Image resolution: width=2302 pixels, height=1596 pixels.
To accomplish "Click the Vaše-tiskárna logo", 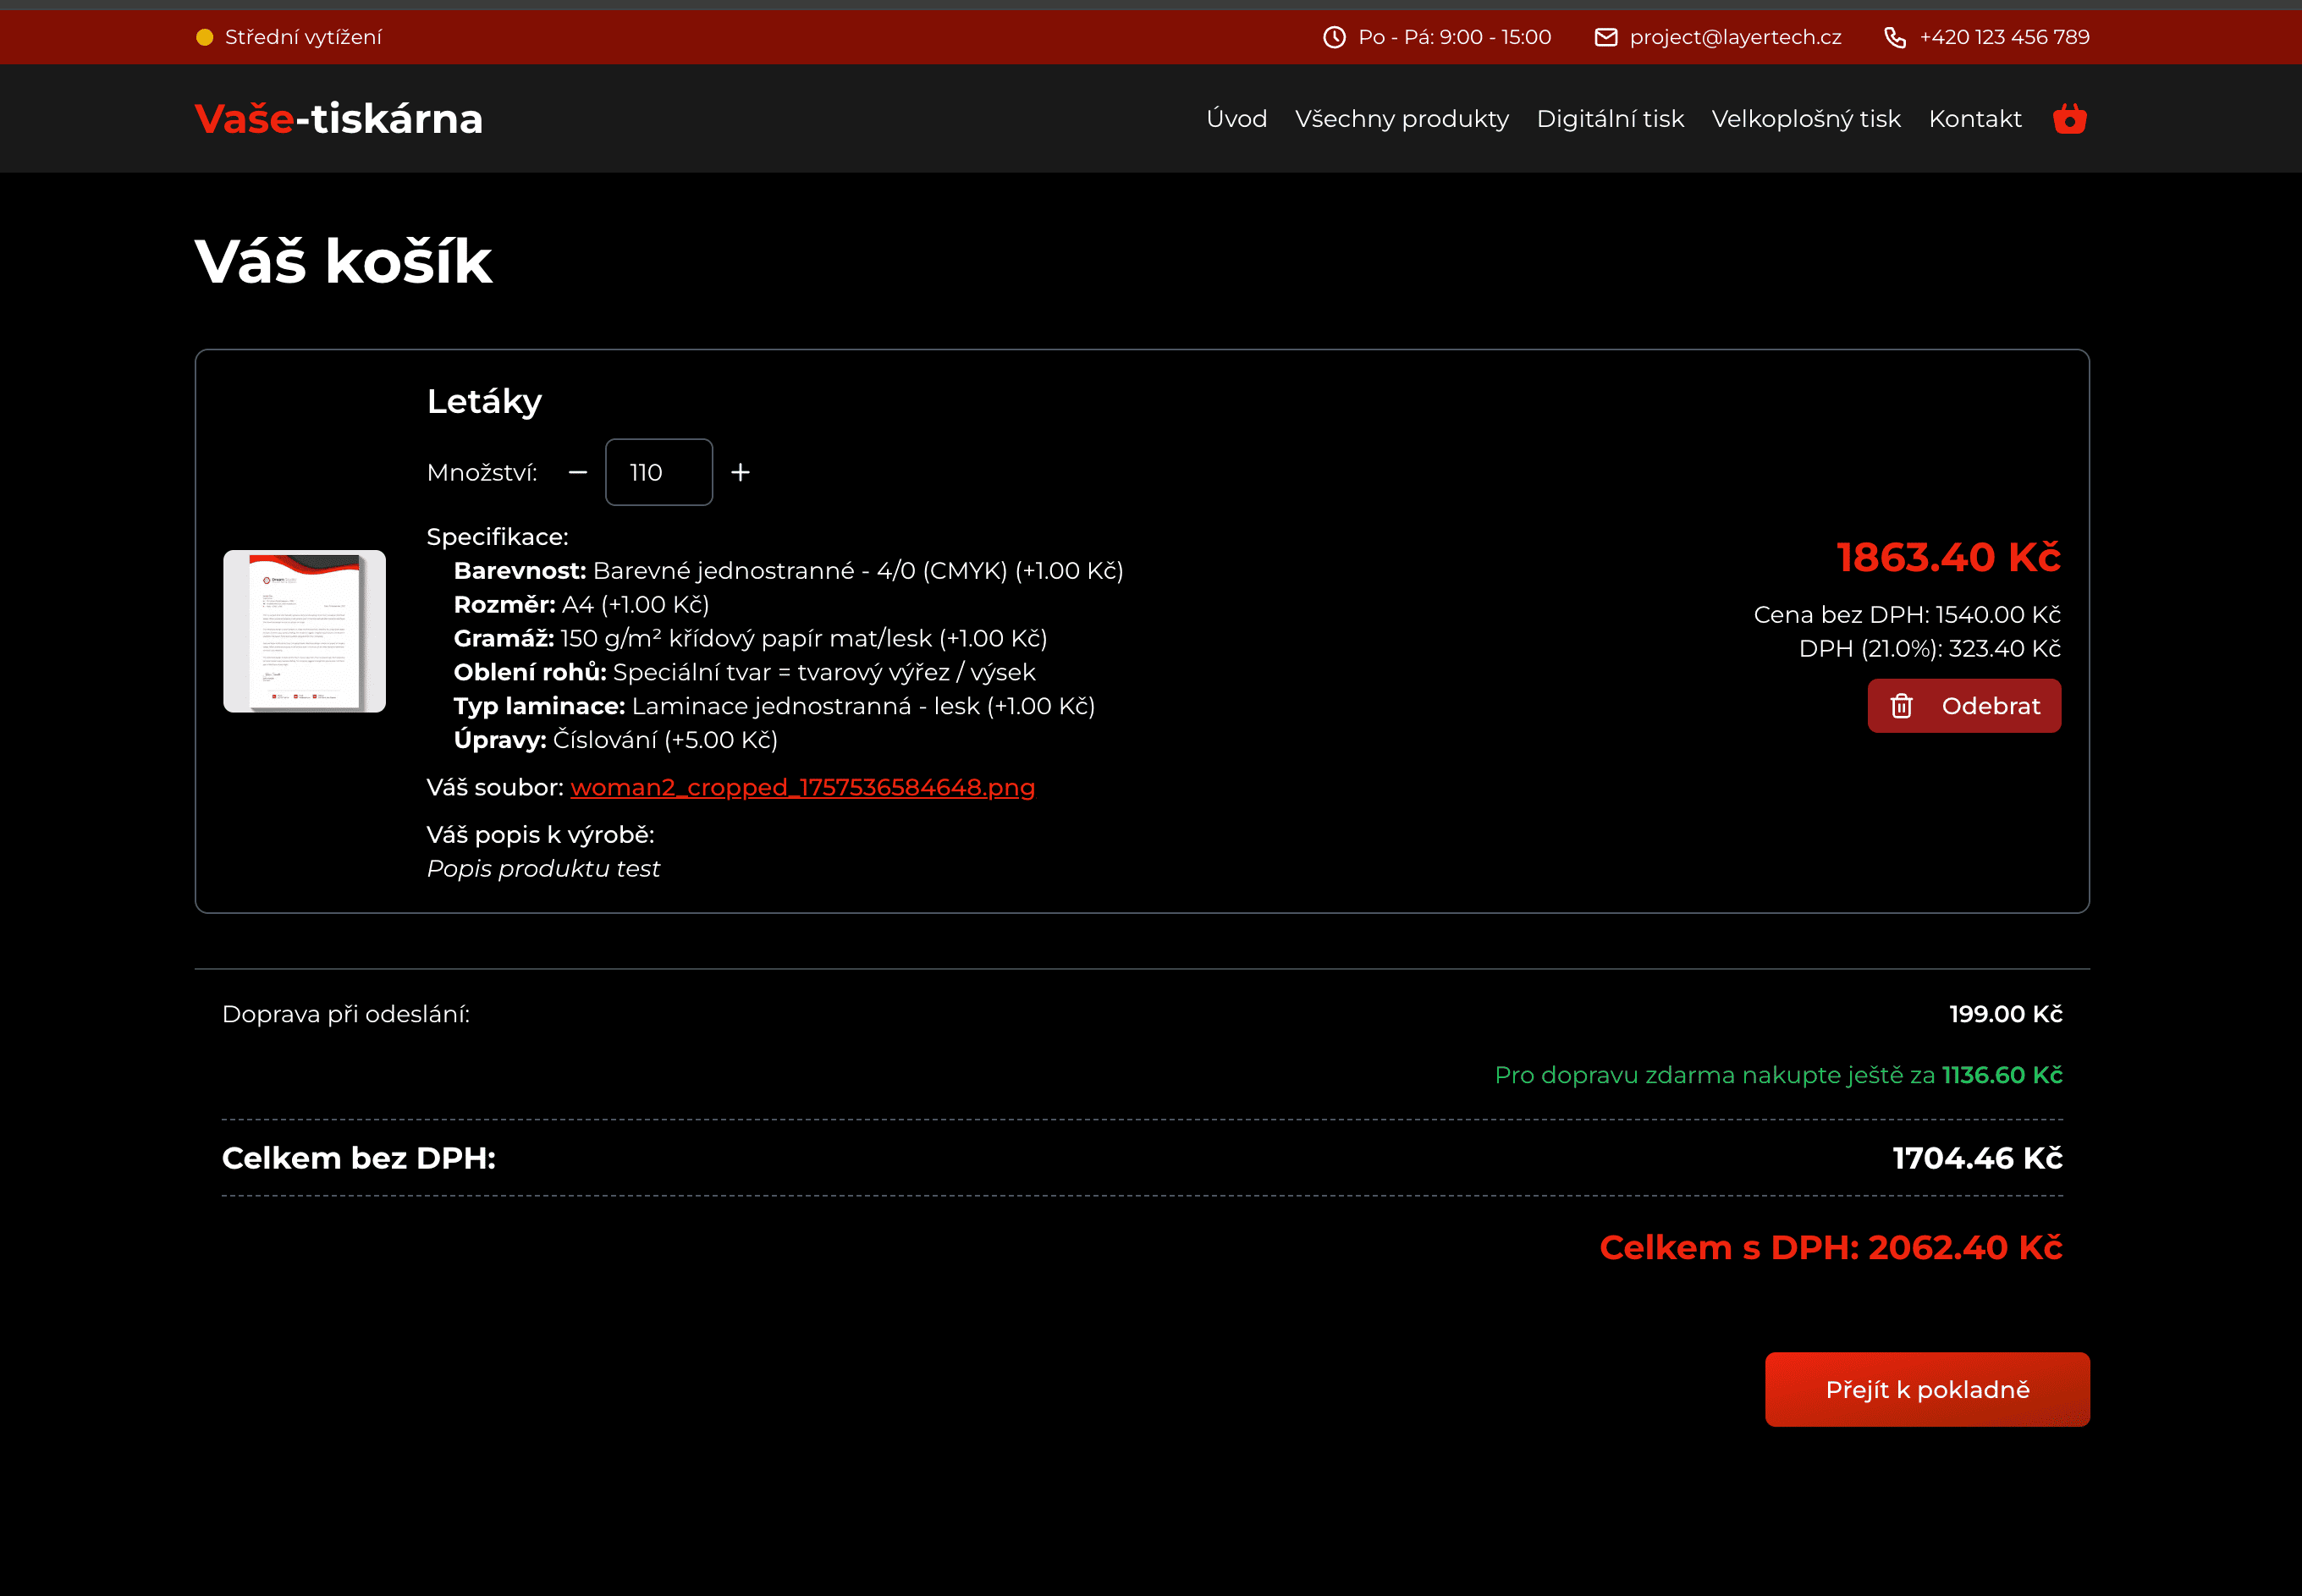I will [x=338, y=119].
